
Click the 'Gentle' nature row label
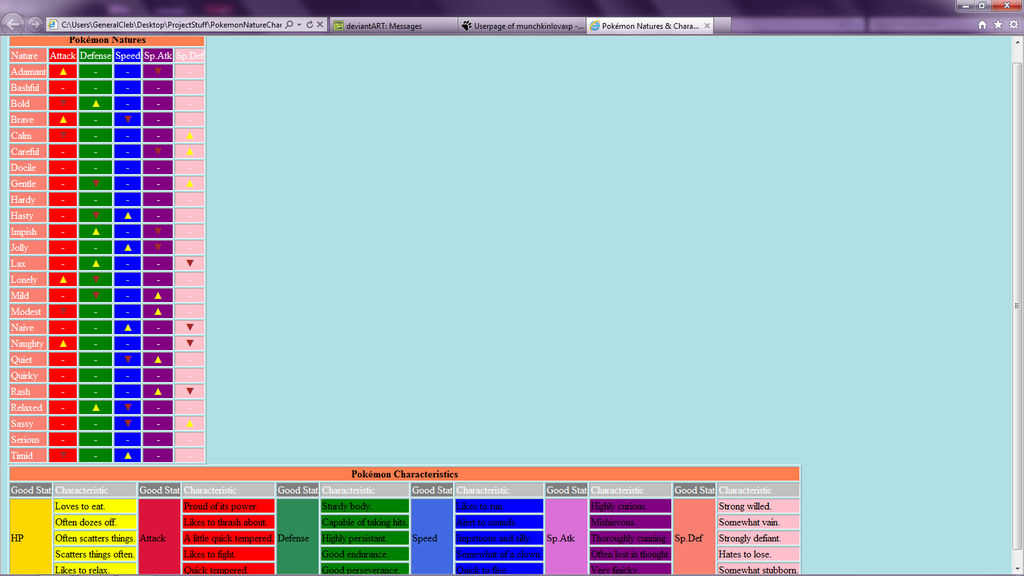coord(28,184)
